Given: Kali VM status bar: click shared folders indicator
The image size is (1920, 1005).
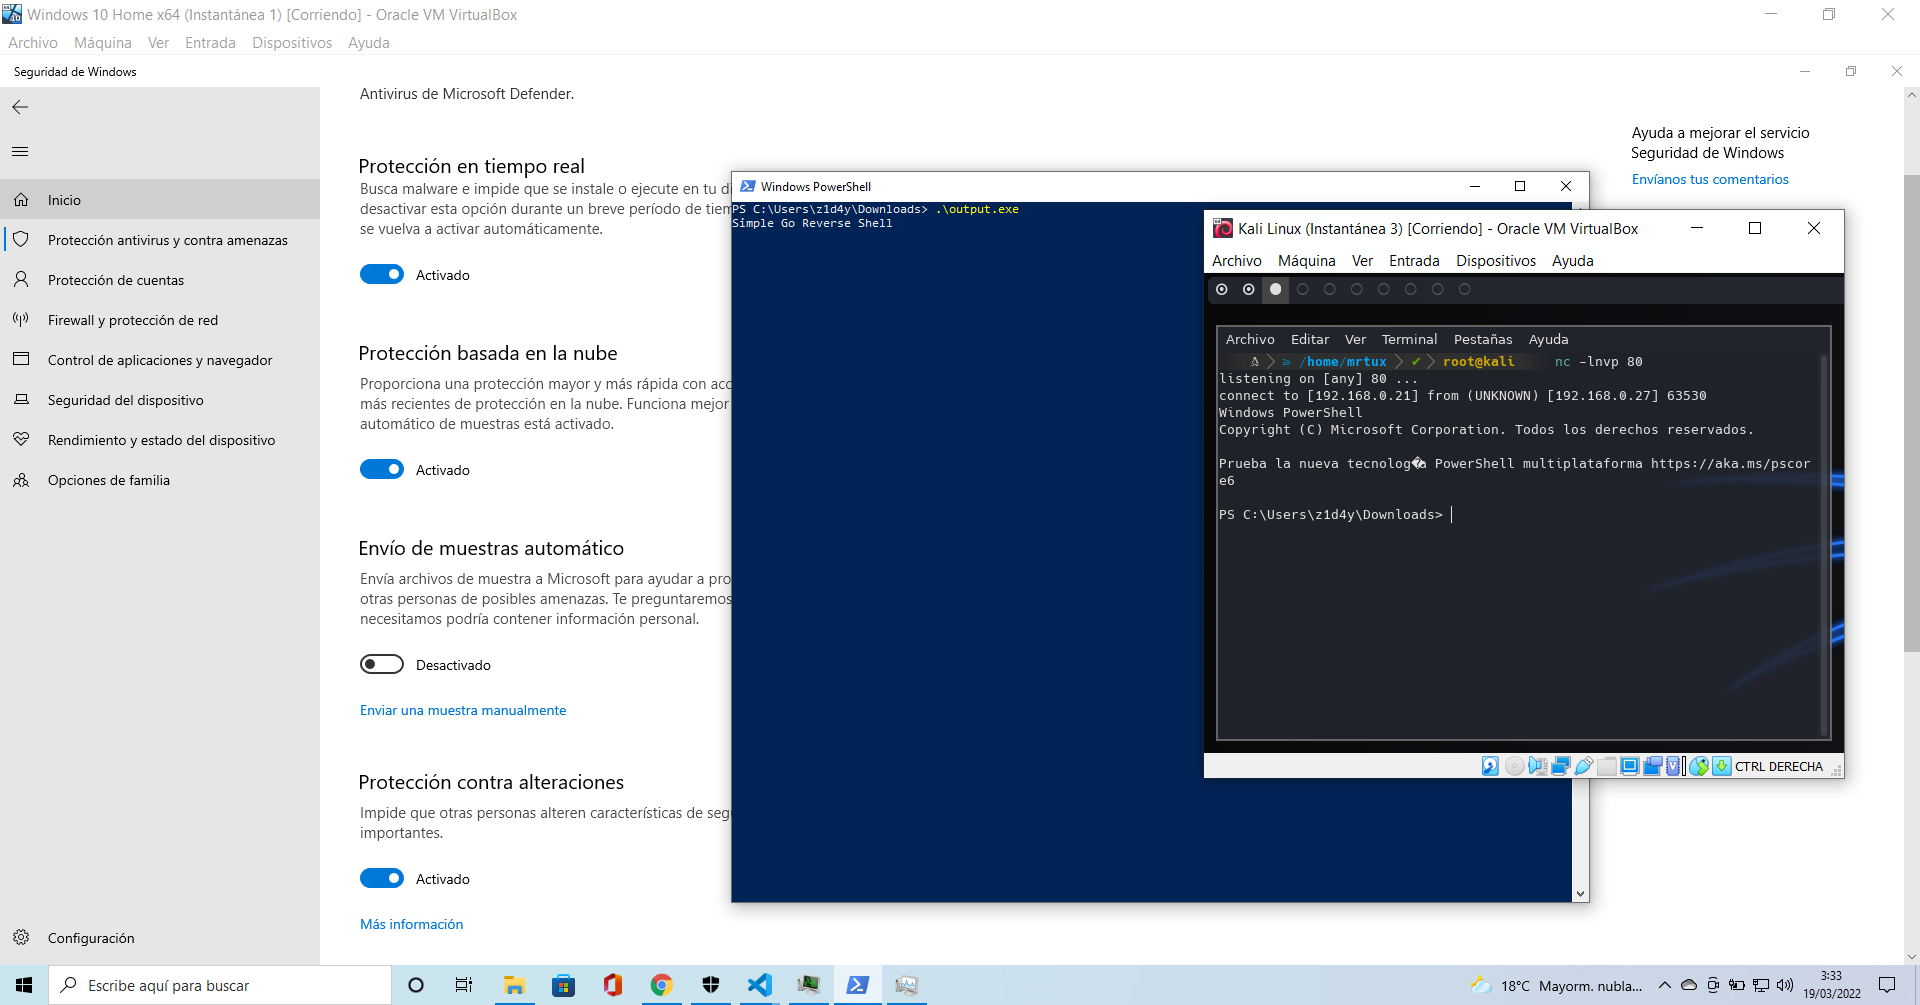Looking at the screenshot, I should coord(1607,766).
